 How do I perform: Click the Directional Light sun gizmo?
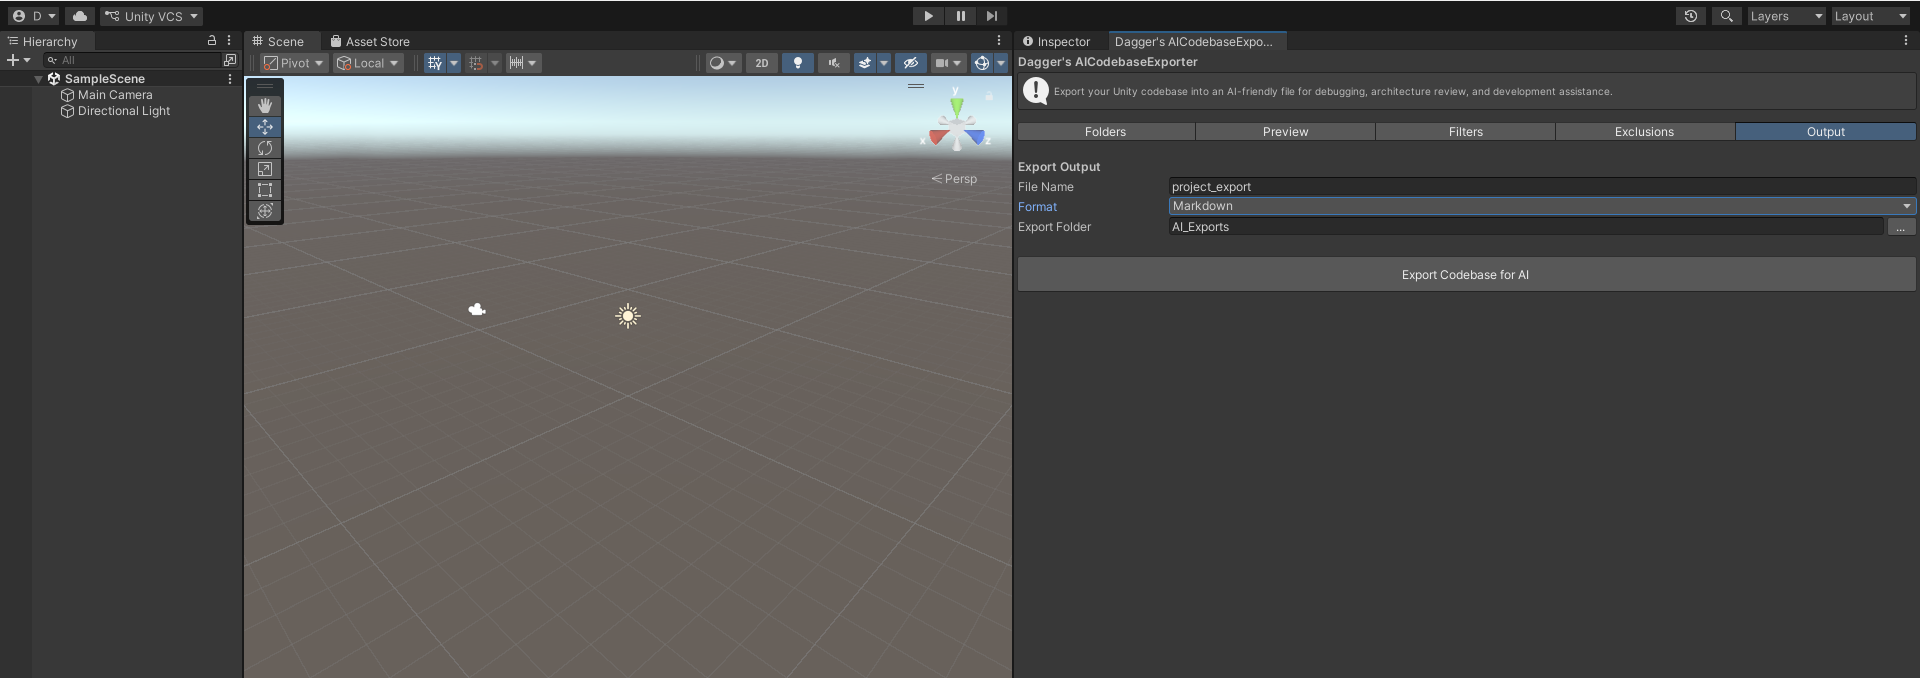pyautogui.click(x=628, y=316)
